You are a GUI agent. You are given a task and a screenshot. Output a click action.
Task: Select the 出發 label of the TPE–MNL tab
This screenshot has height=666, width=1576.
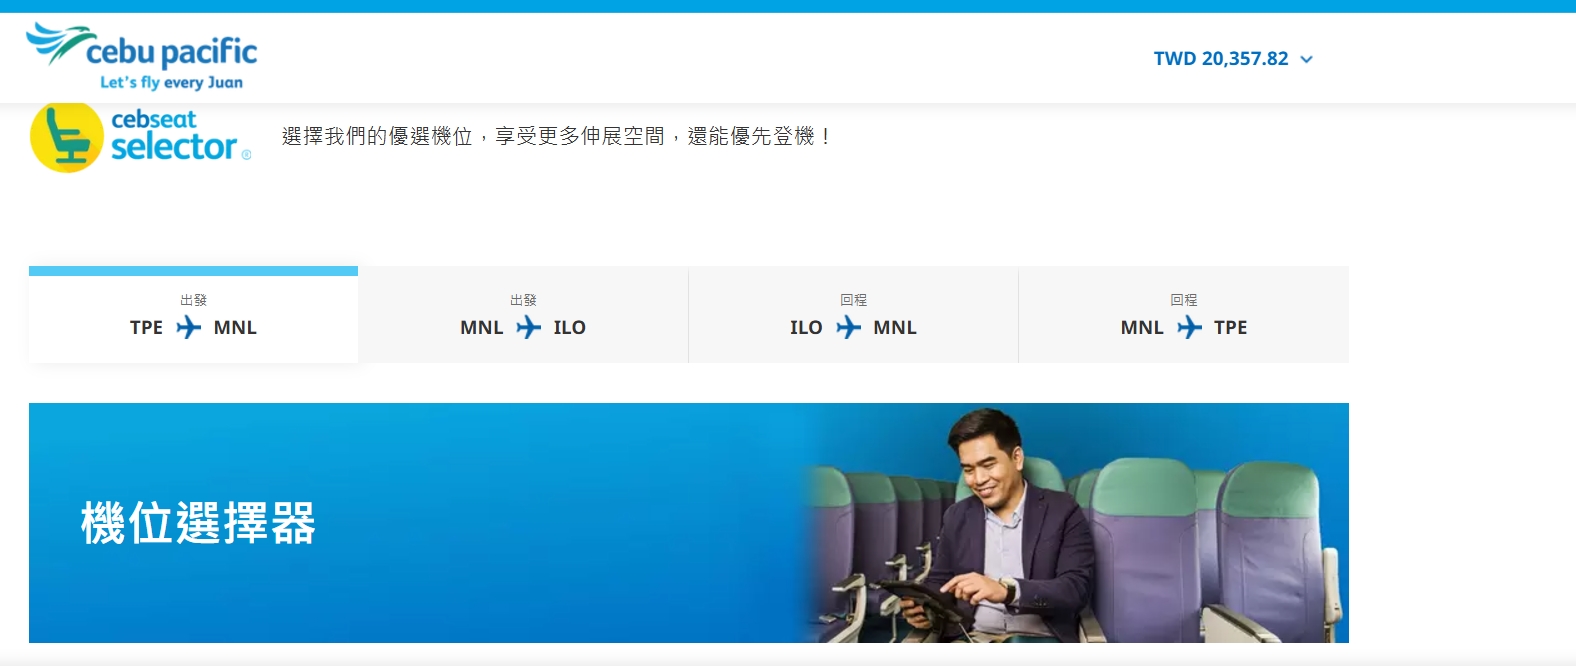(x=193, y=300)
